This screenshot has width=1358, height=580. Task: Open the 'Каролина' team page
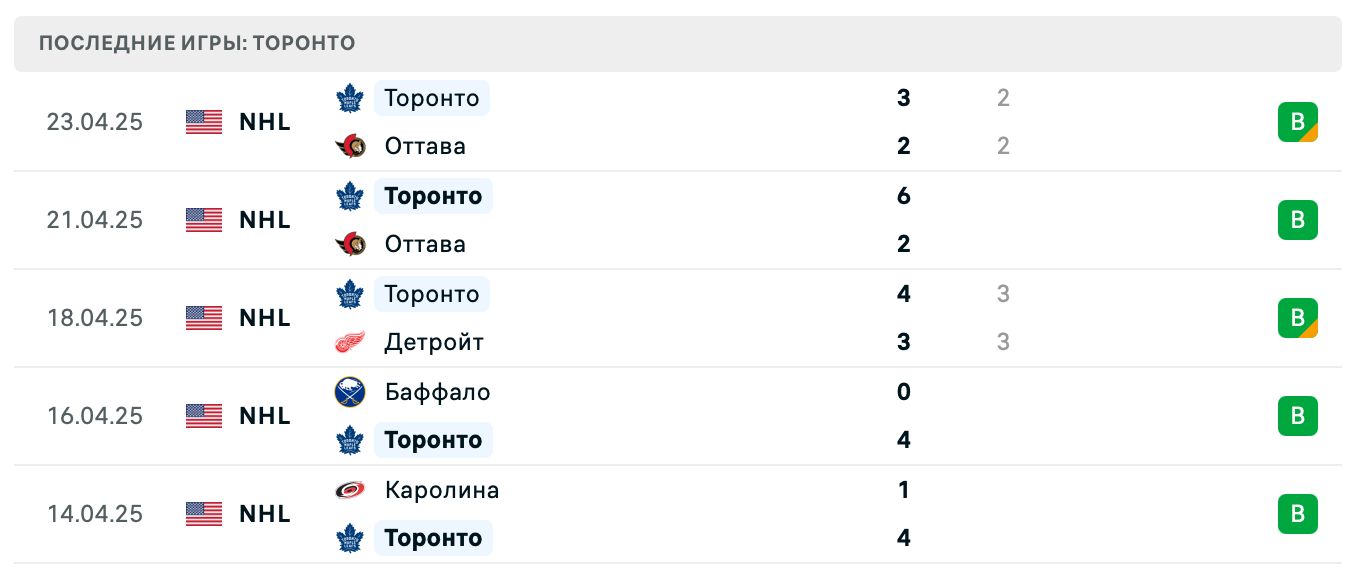point(441,490)
